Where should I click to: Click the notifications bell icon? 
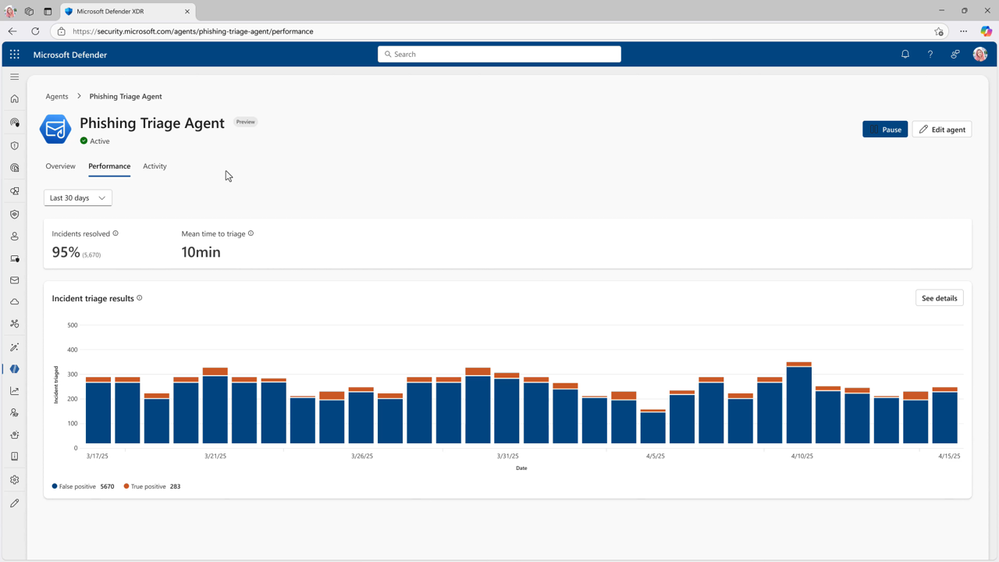pyautogui.click(x=905, y=55)
